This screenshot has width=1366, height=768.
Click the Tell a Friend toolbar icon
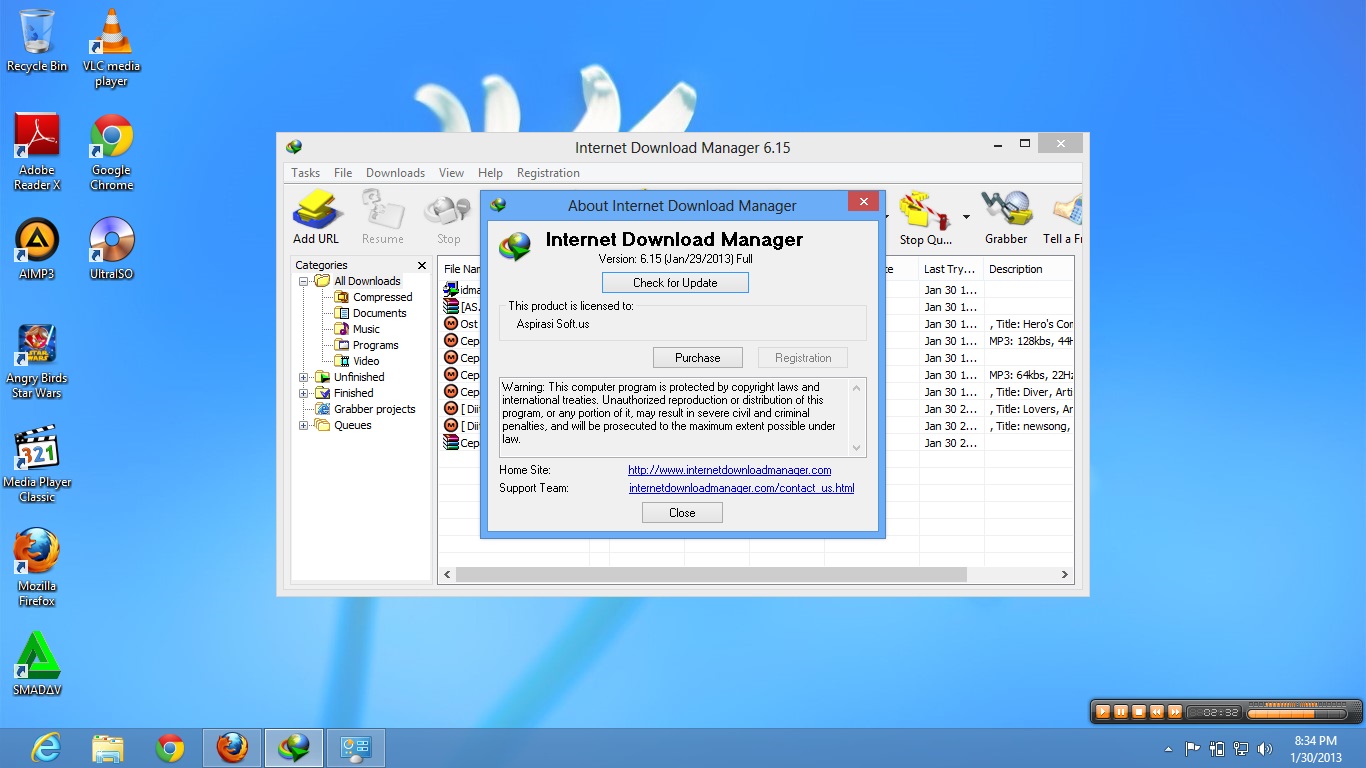1062,218
